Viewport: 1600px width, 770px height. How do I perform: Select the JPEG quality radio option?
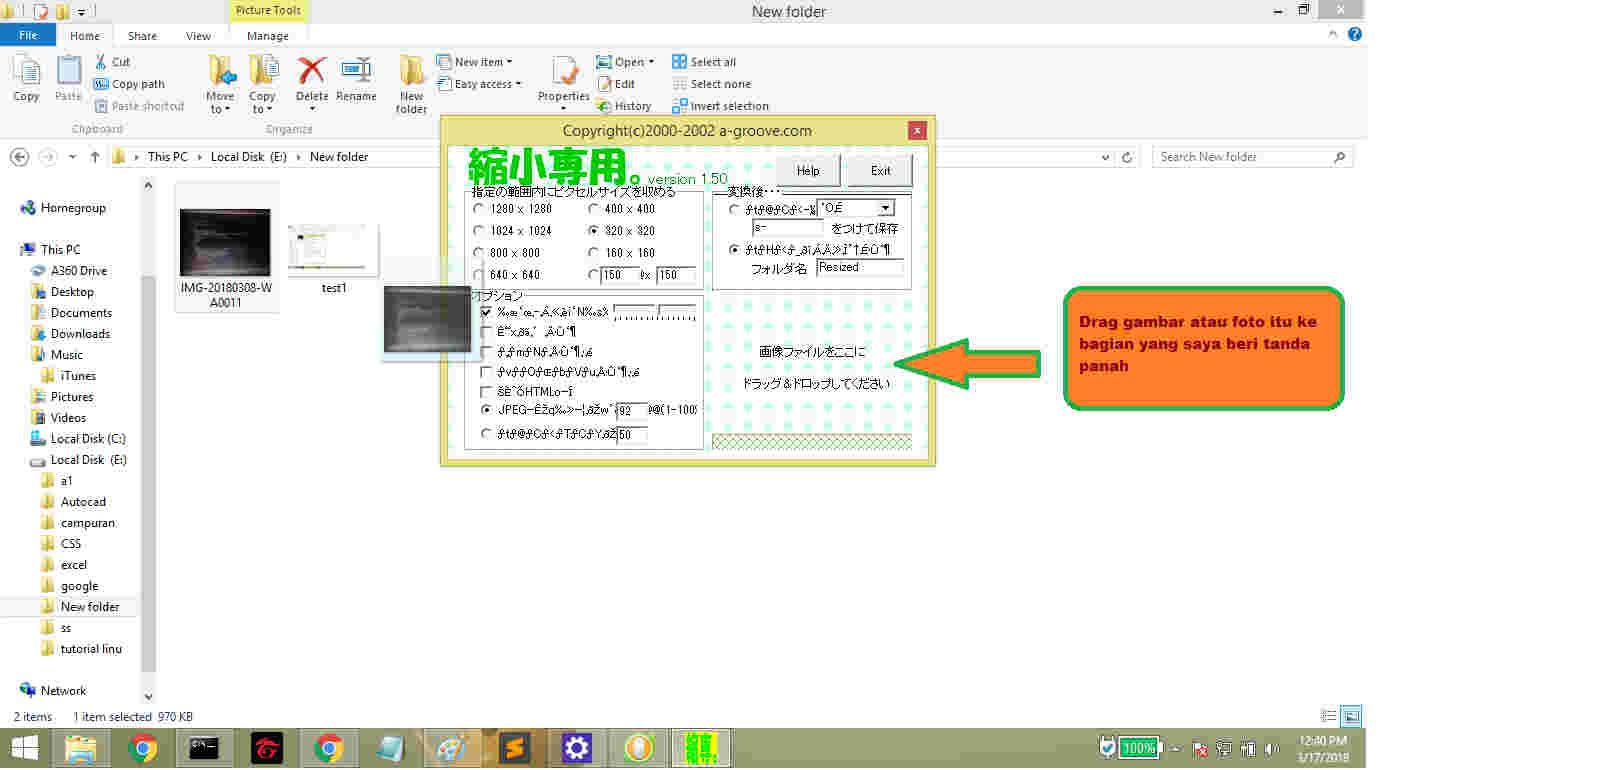[487, 410]
